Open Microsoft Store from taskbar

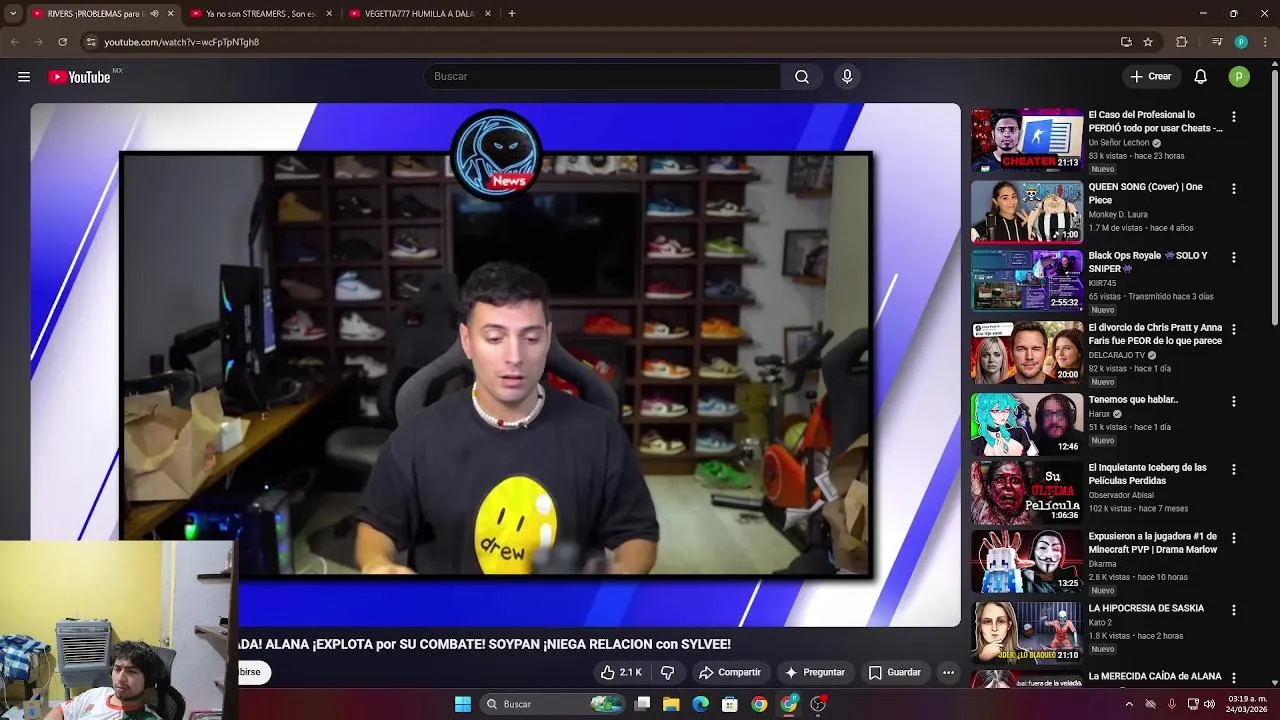pos(730,704)
